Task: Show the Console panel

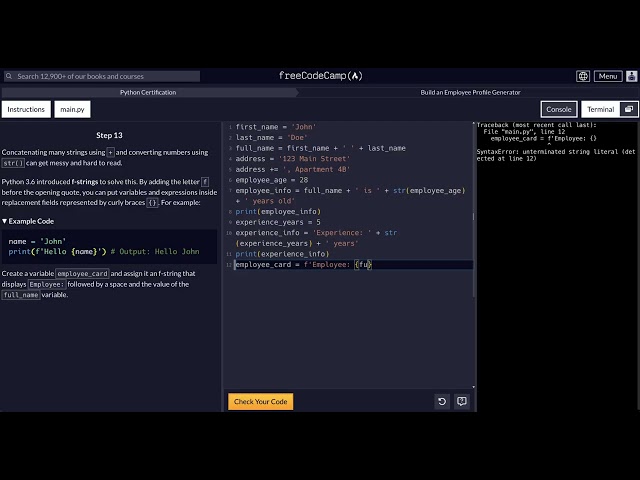Action: coord(559,109)
